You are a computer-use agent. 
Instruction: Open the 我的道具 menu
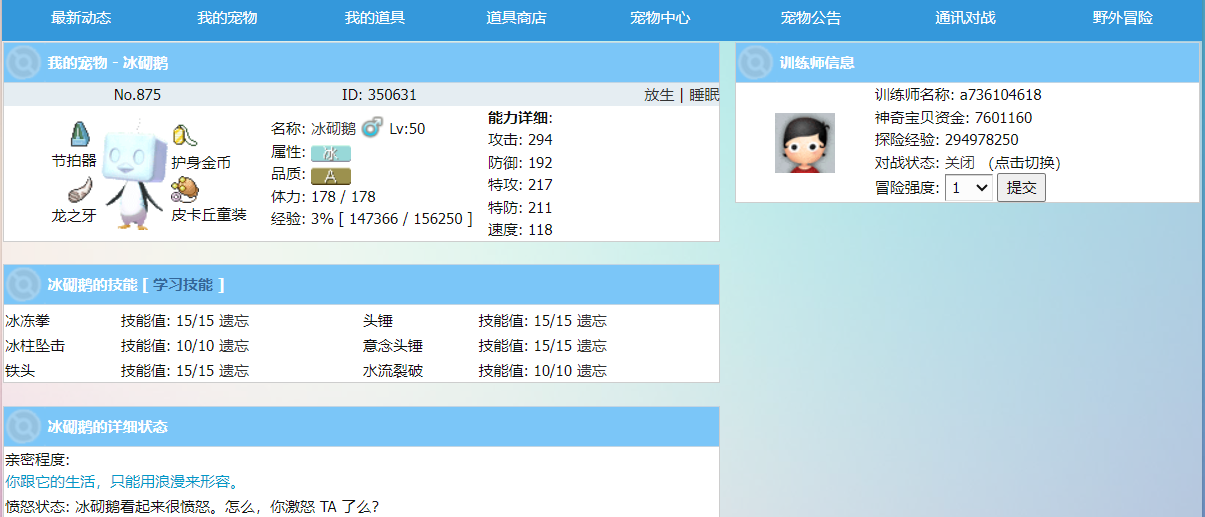pos(375,18)
